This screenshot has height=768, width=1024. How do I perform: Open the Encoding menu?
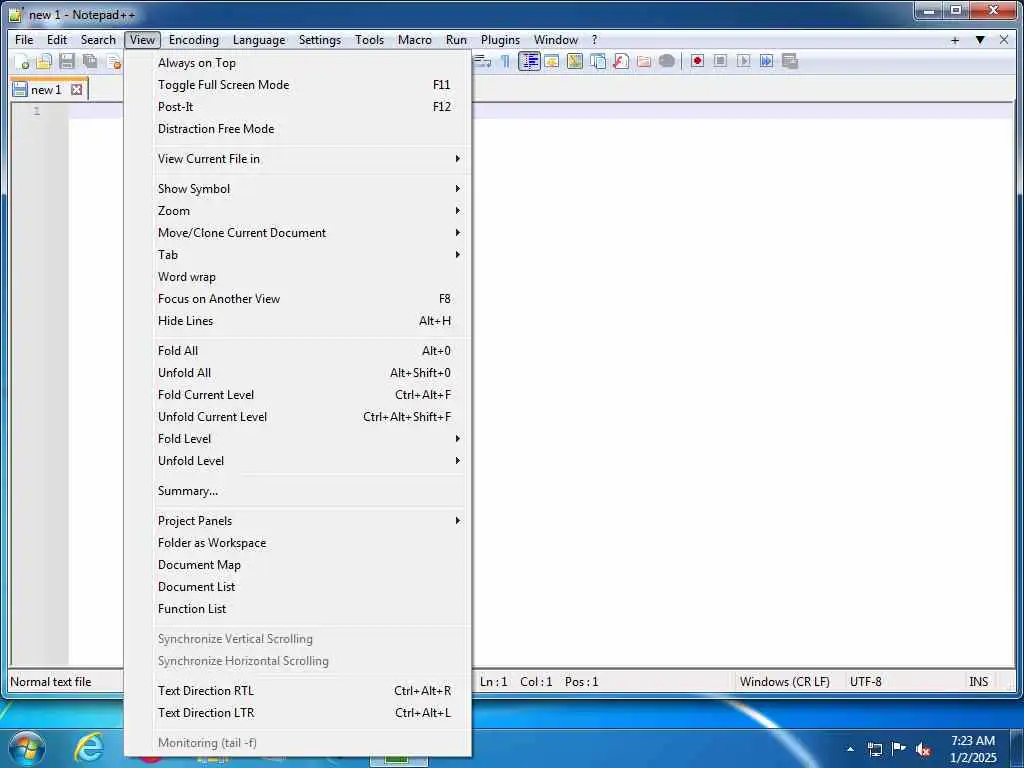pos(194,40)
